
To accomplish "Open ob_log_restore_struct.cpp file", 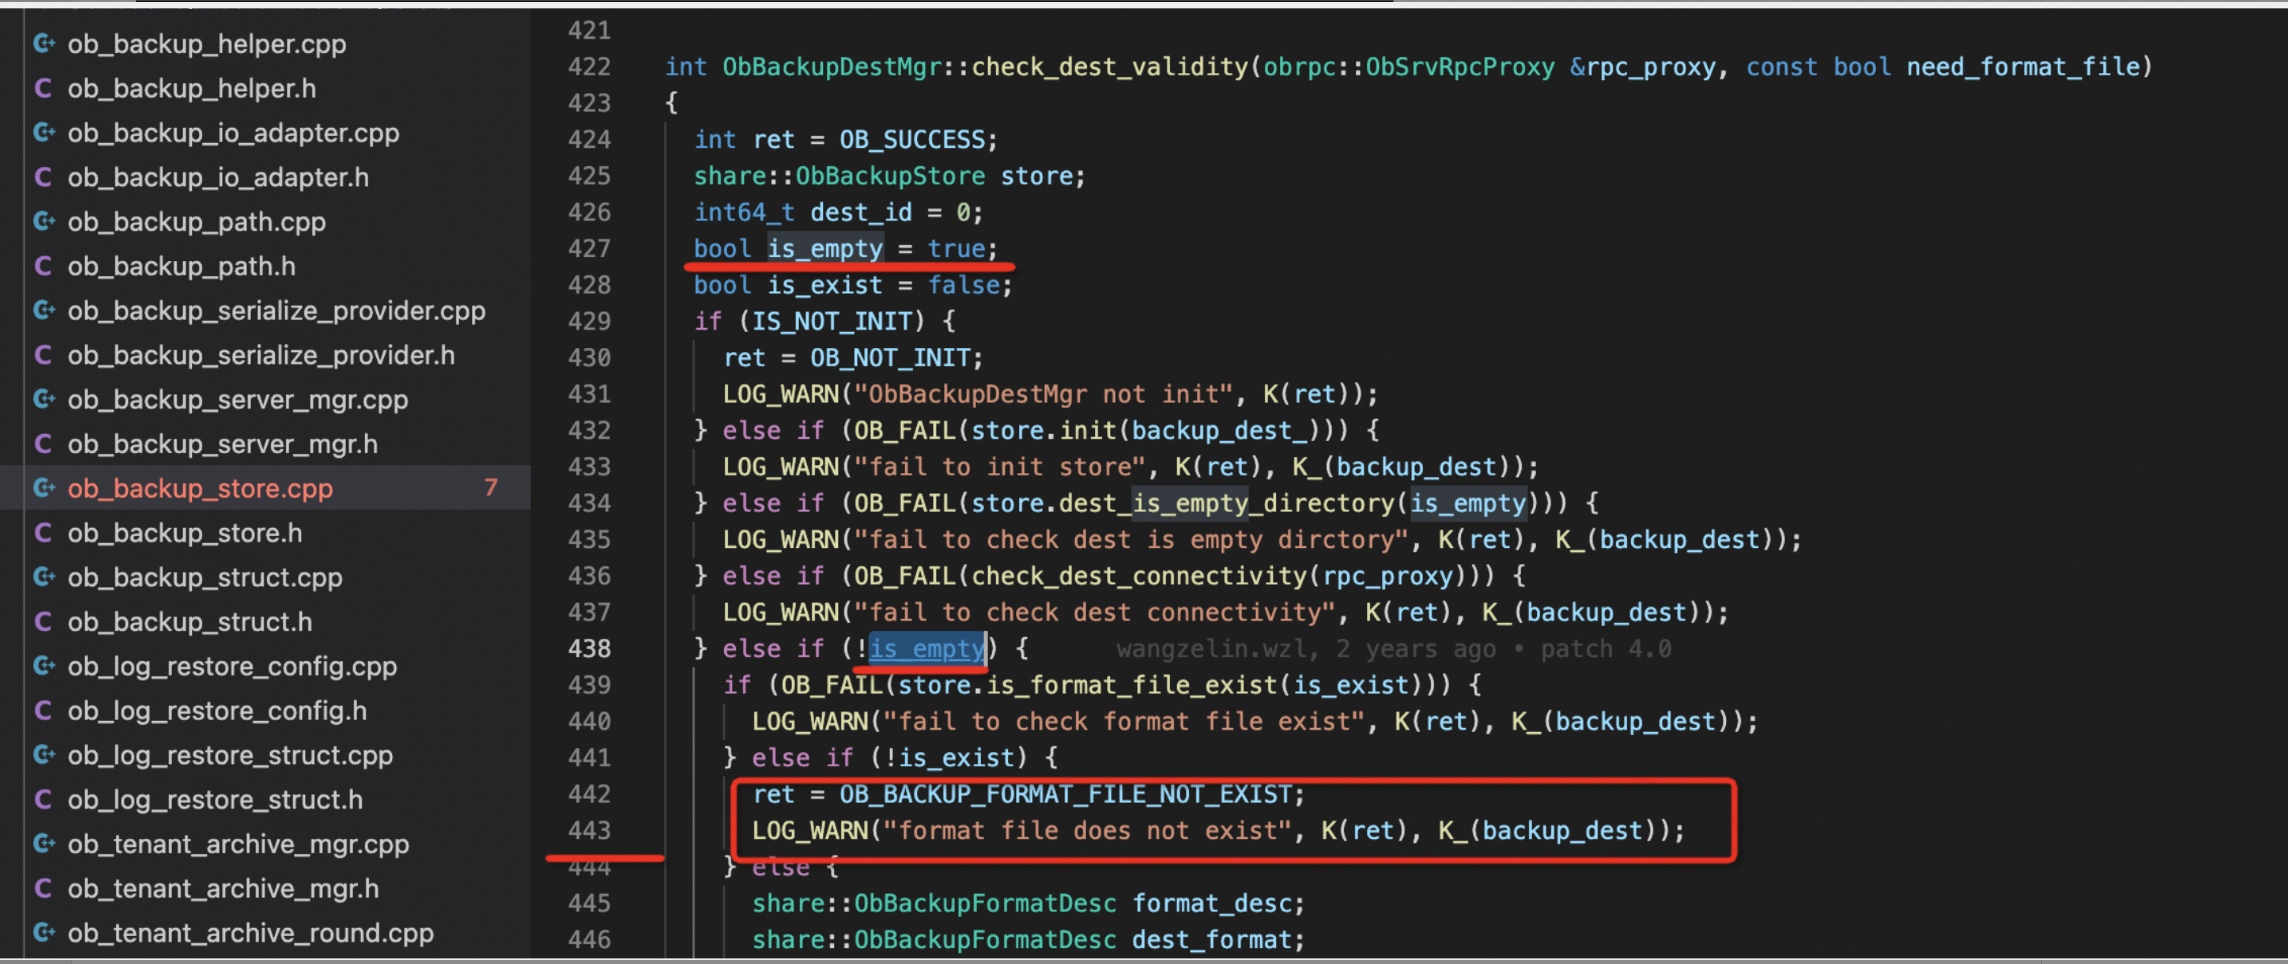I will 230,755.
